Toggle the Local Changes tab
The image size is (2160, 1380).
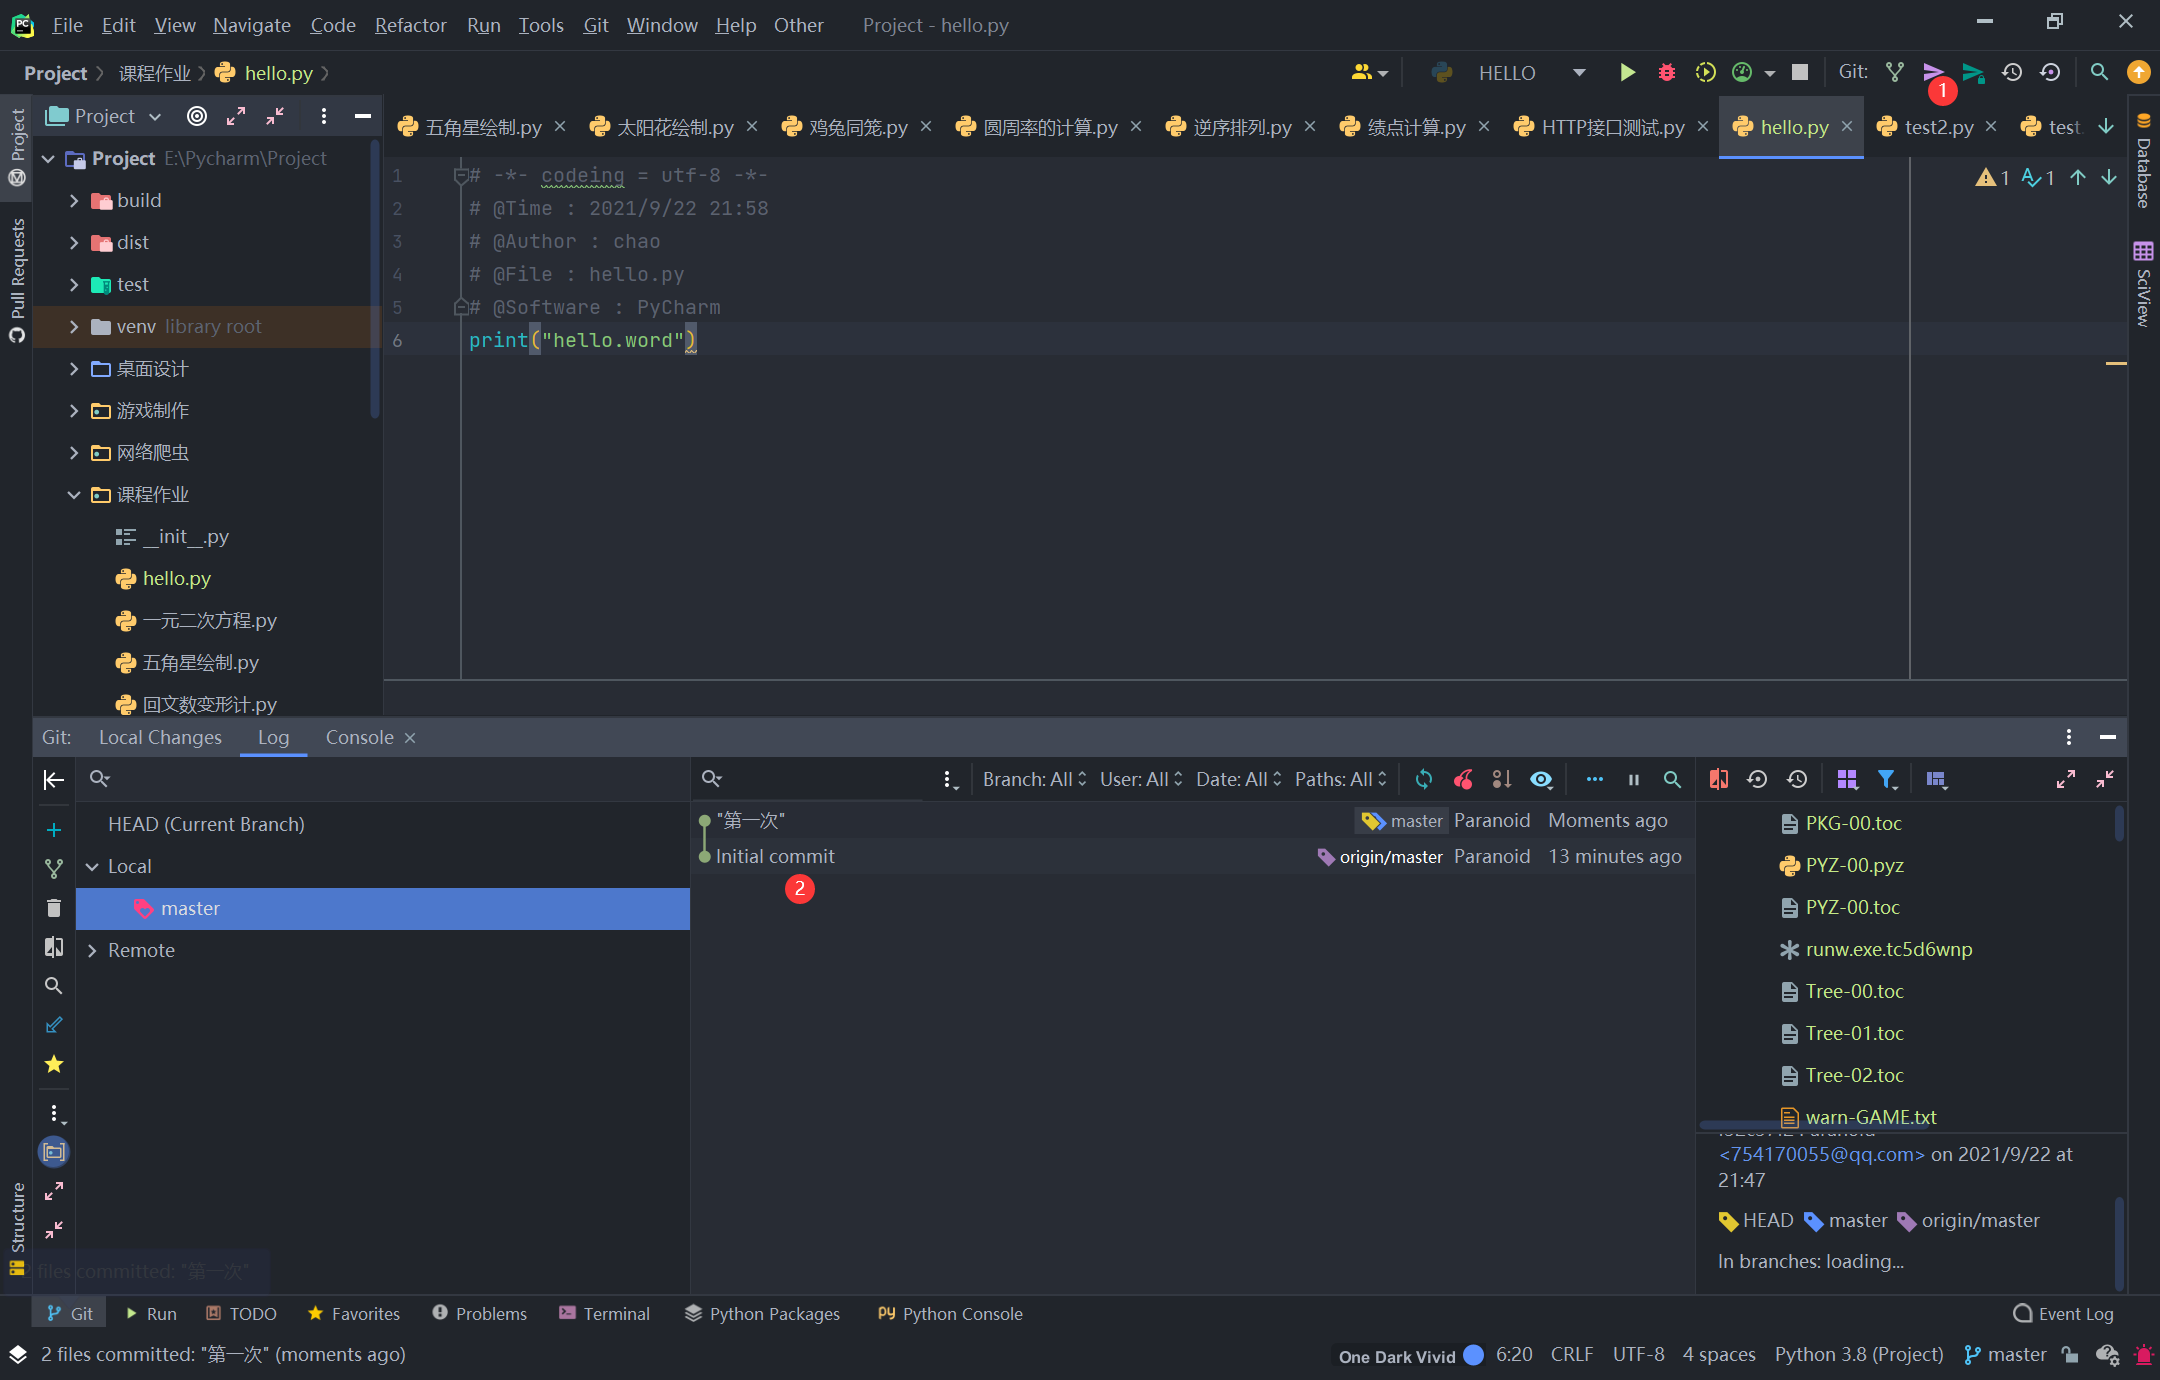(161, 736)
